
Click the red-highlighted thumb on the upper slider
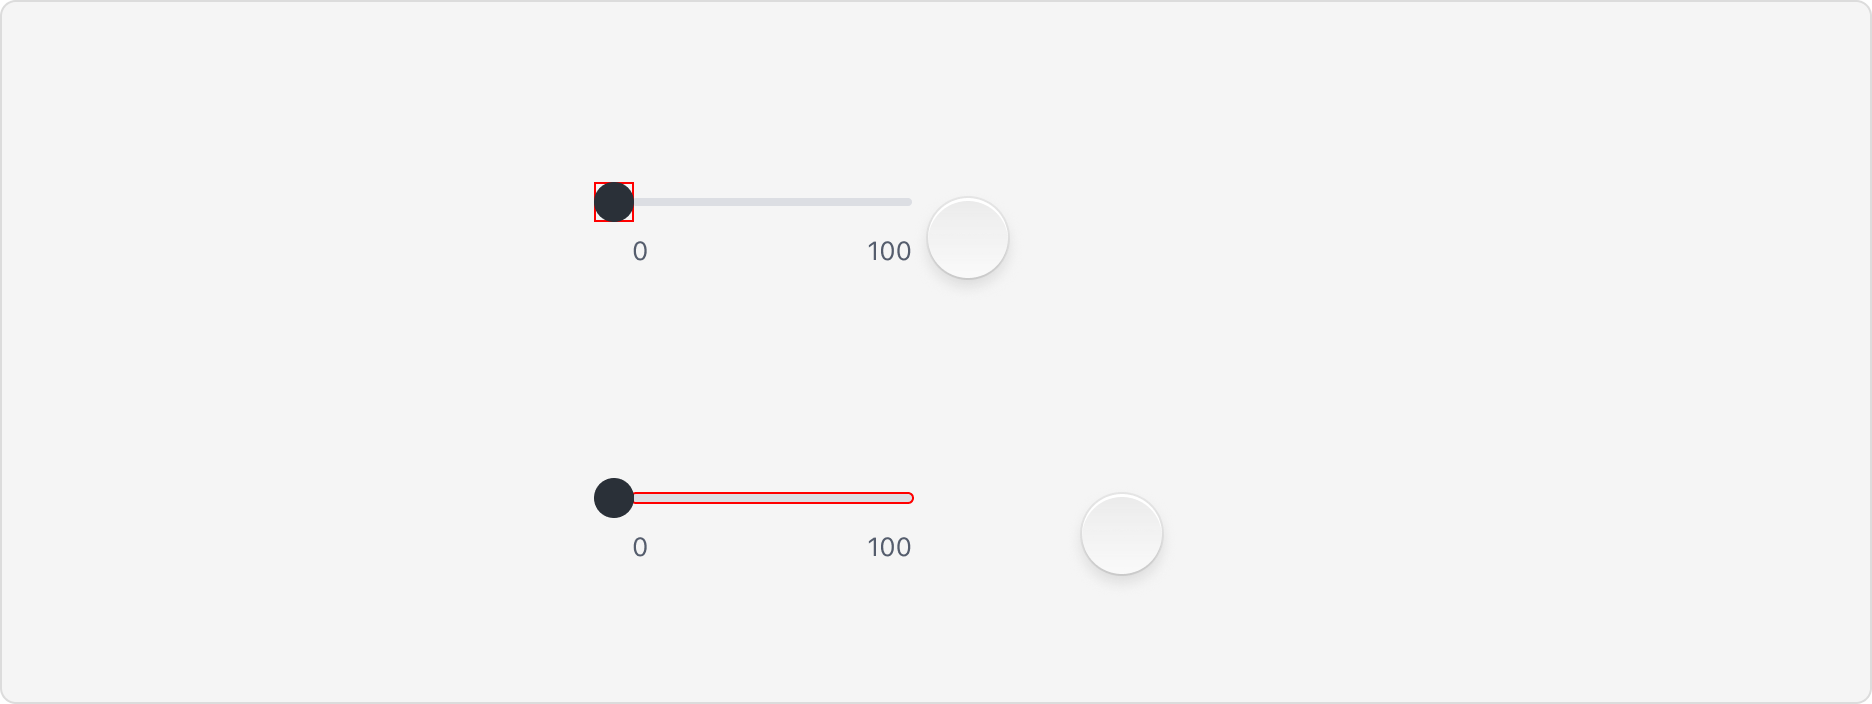(615, 202)
